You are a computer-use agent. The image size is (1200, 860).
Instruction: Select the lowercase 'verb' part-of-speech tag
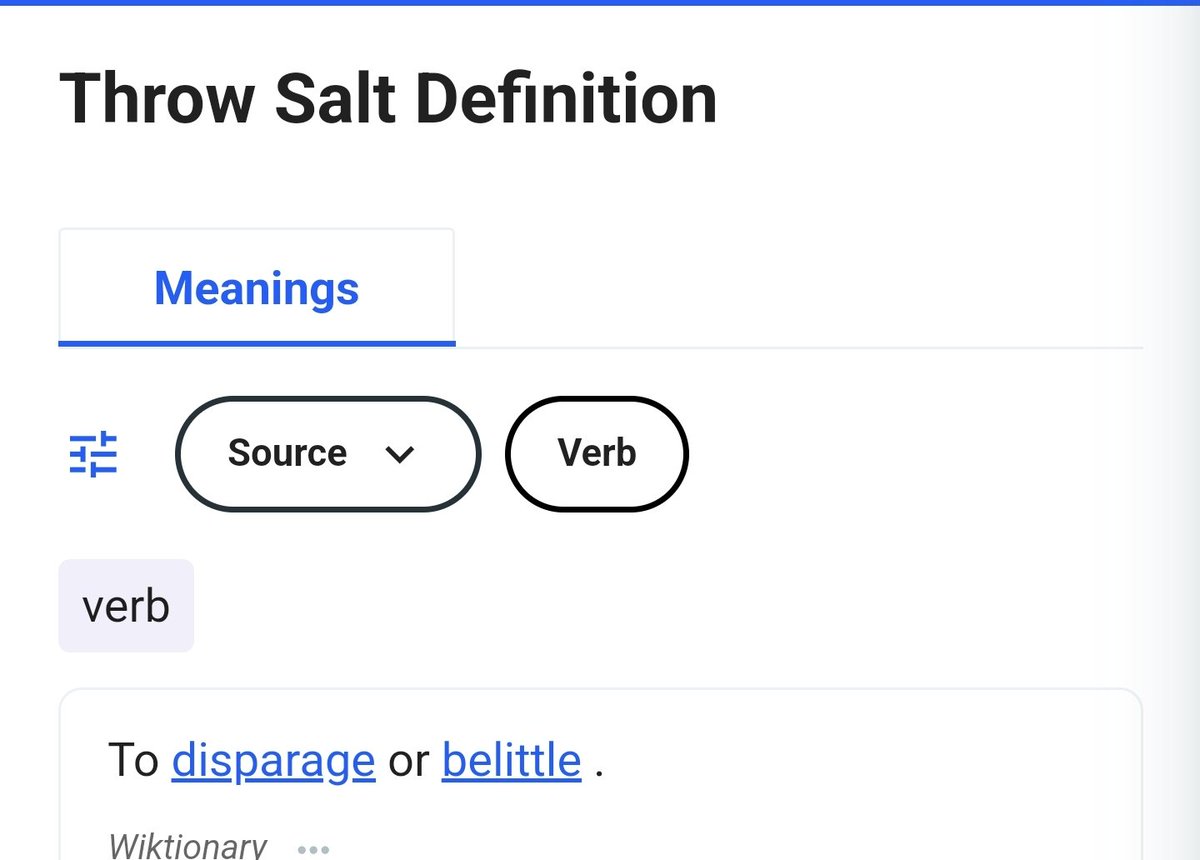(126, 606)
